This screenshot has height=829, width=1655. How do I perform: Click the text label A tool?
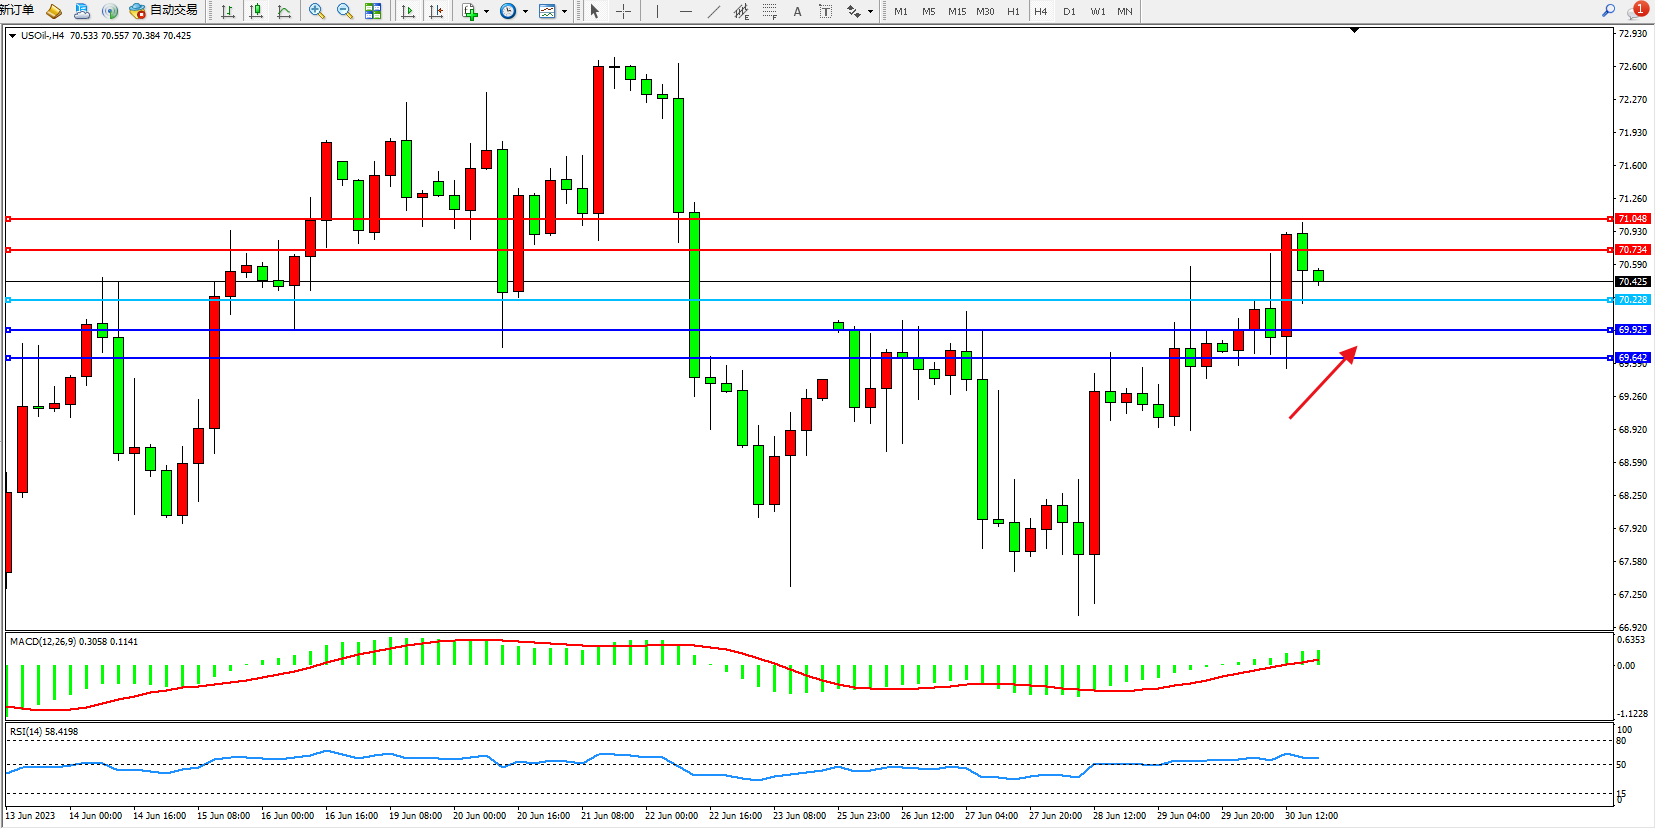tap(797, 11)
